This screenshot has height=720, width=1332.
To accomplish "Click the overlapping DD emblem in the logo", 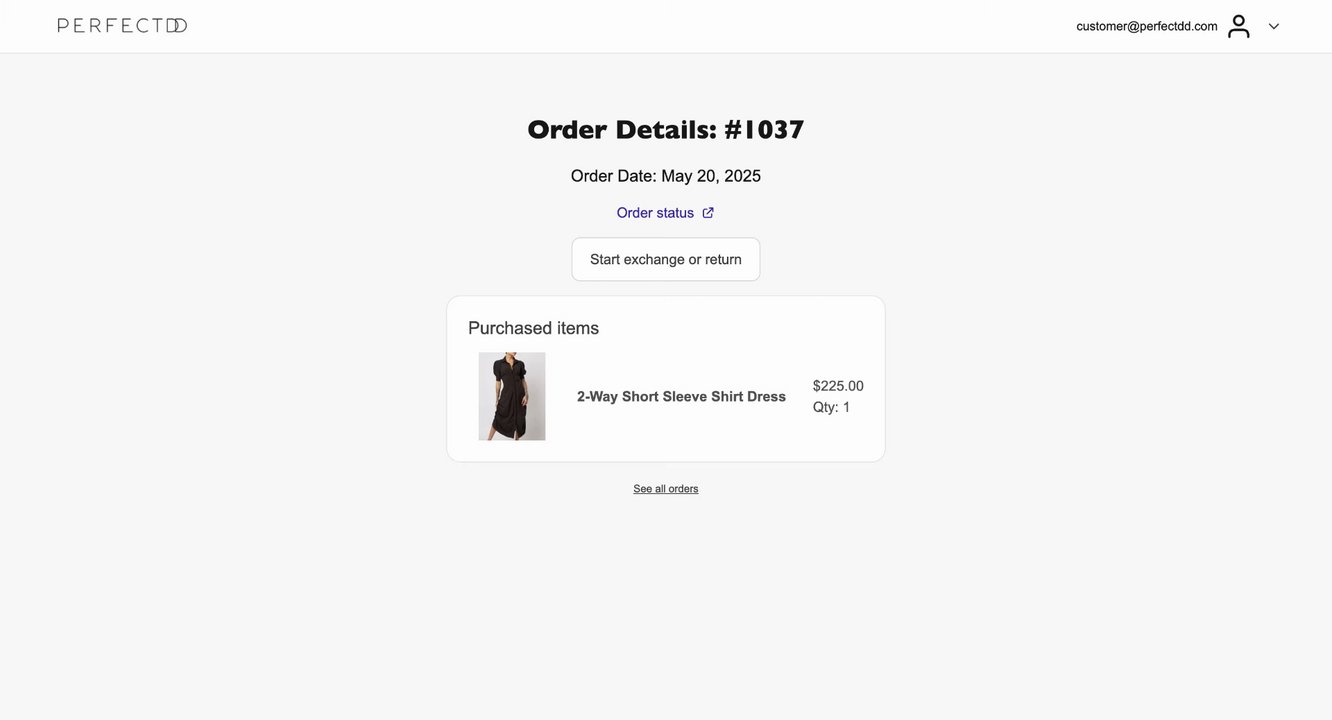I will coord(176,25).
